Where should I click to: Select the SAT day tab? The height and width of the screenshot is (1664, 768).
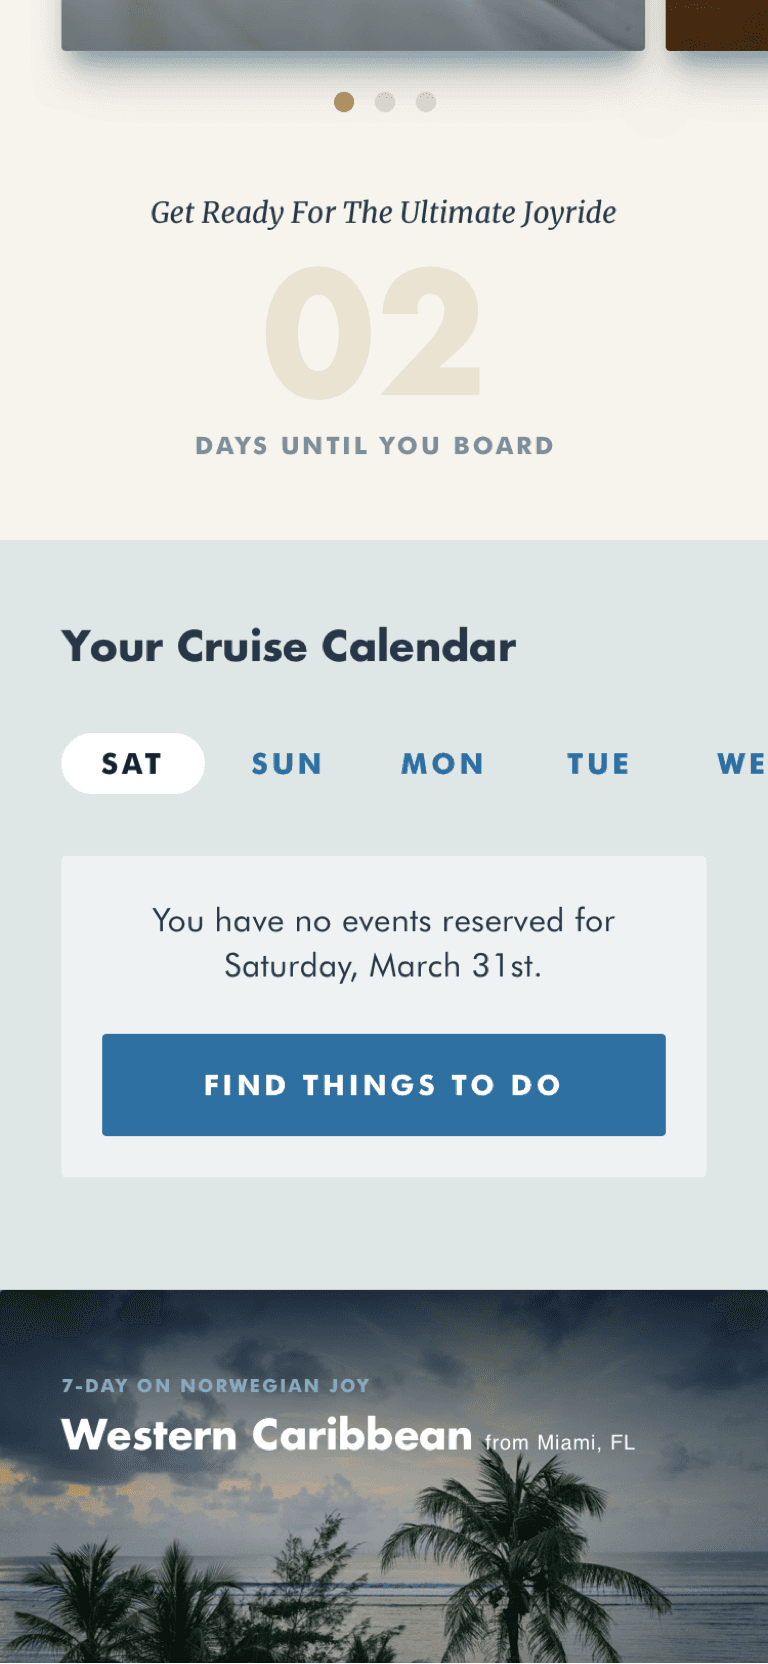tap(133, 763)
